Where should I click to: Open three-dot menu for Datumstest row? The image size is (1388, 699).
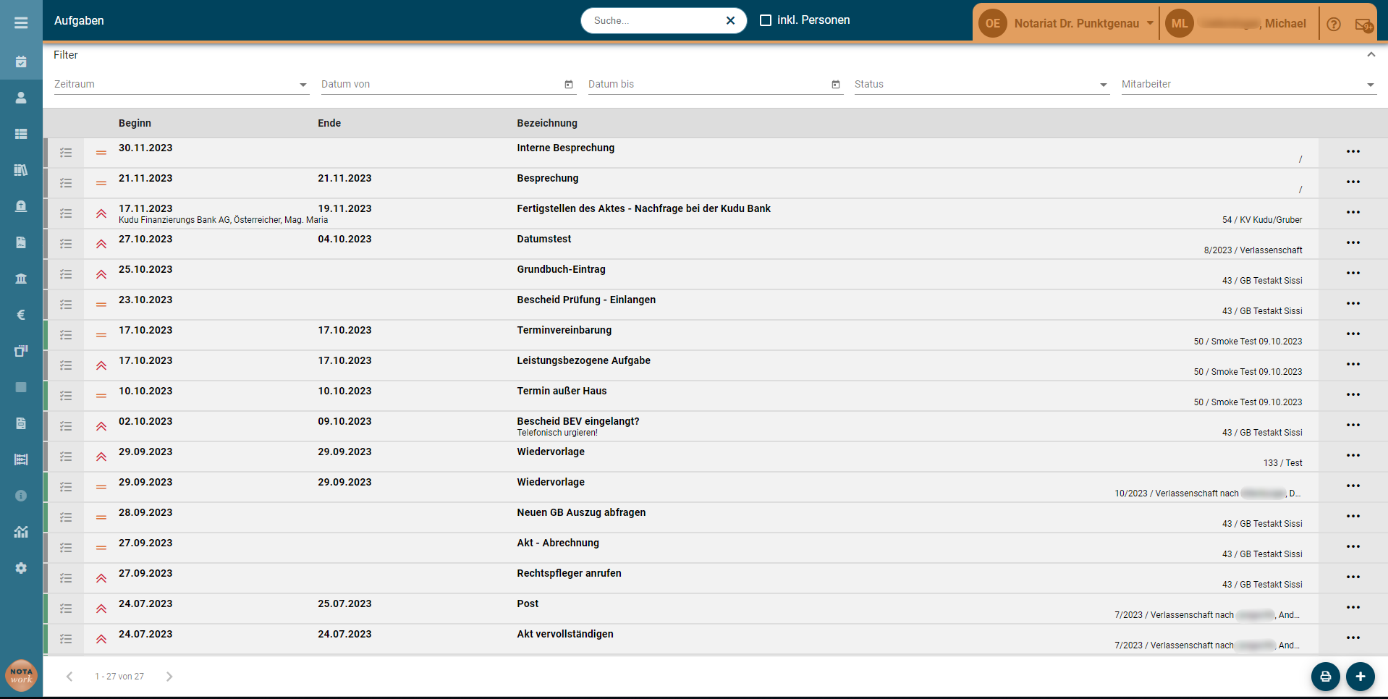1353,243
